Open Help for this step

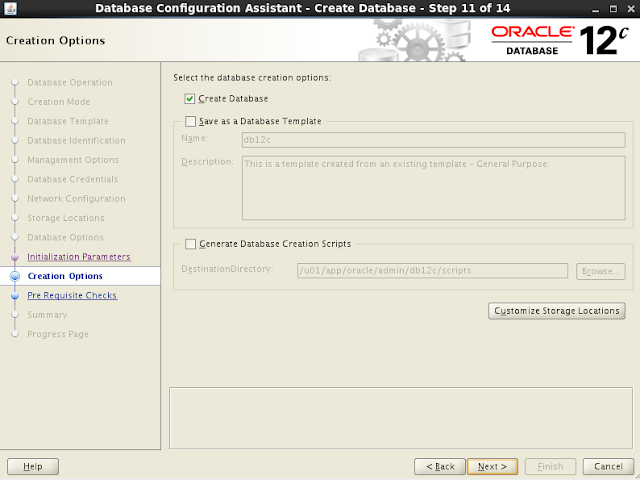pyautogui.click(x=33, y=467)
